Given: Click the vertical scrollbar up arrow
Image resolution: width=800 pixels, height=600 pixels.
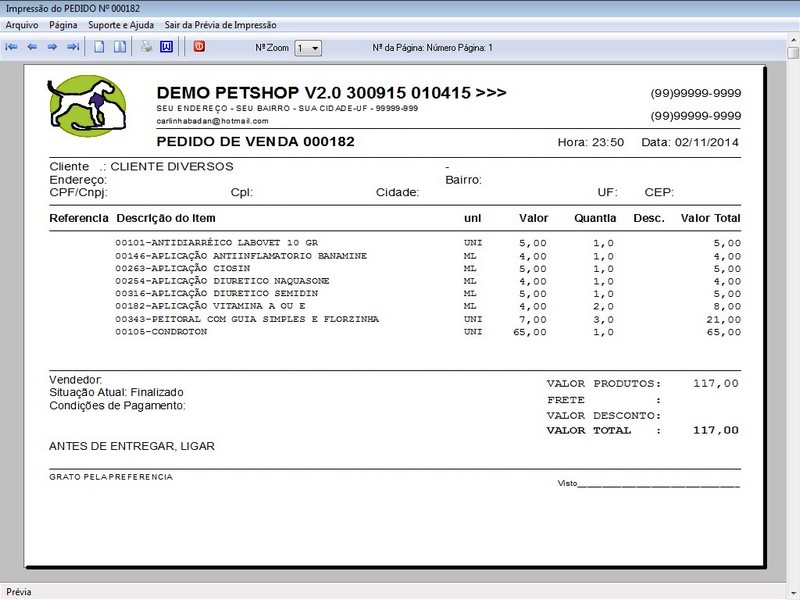Looking at the screenshot, I should 793,40.
